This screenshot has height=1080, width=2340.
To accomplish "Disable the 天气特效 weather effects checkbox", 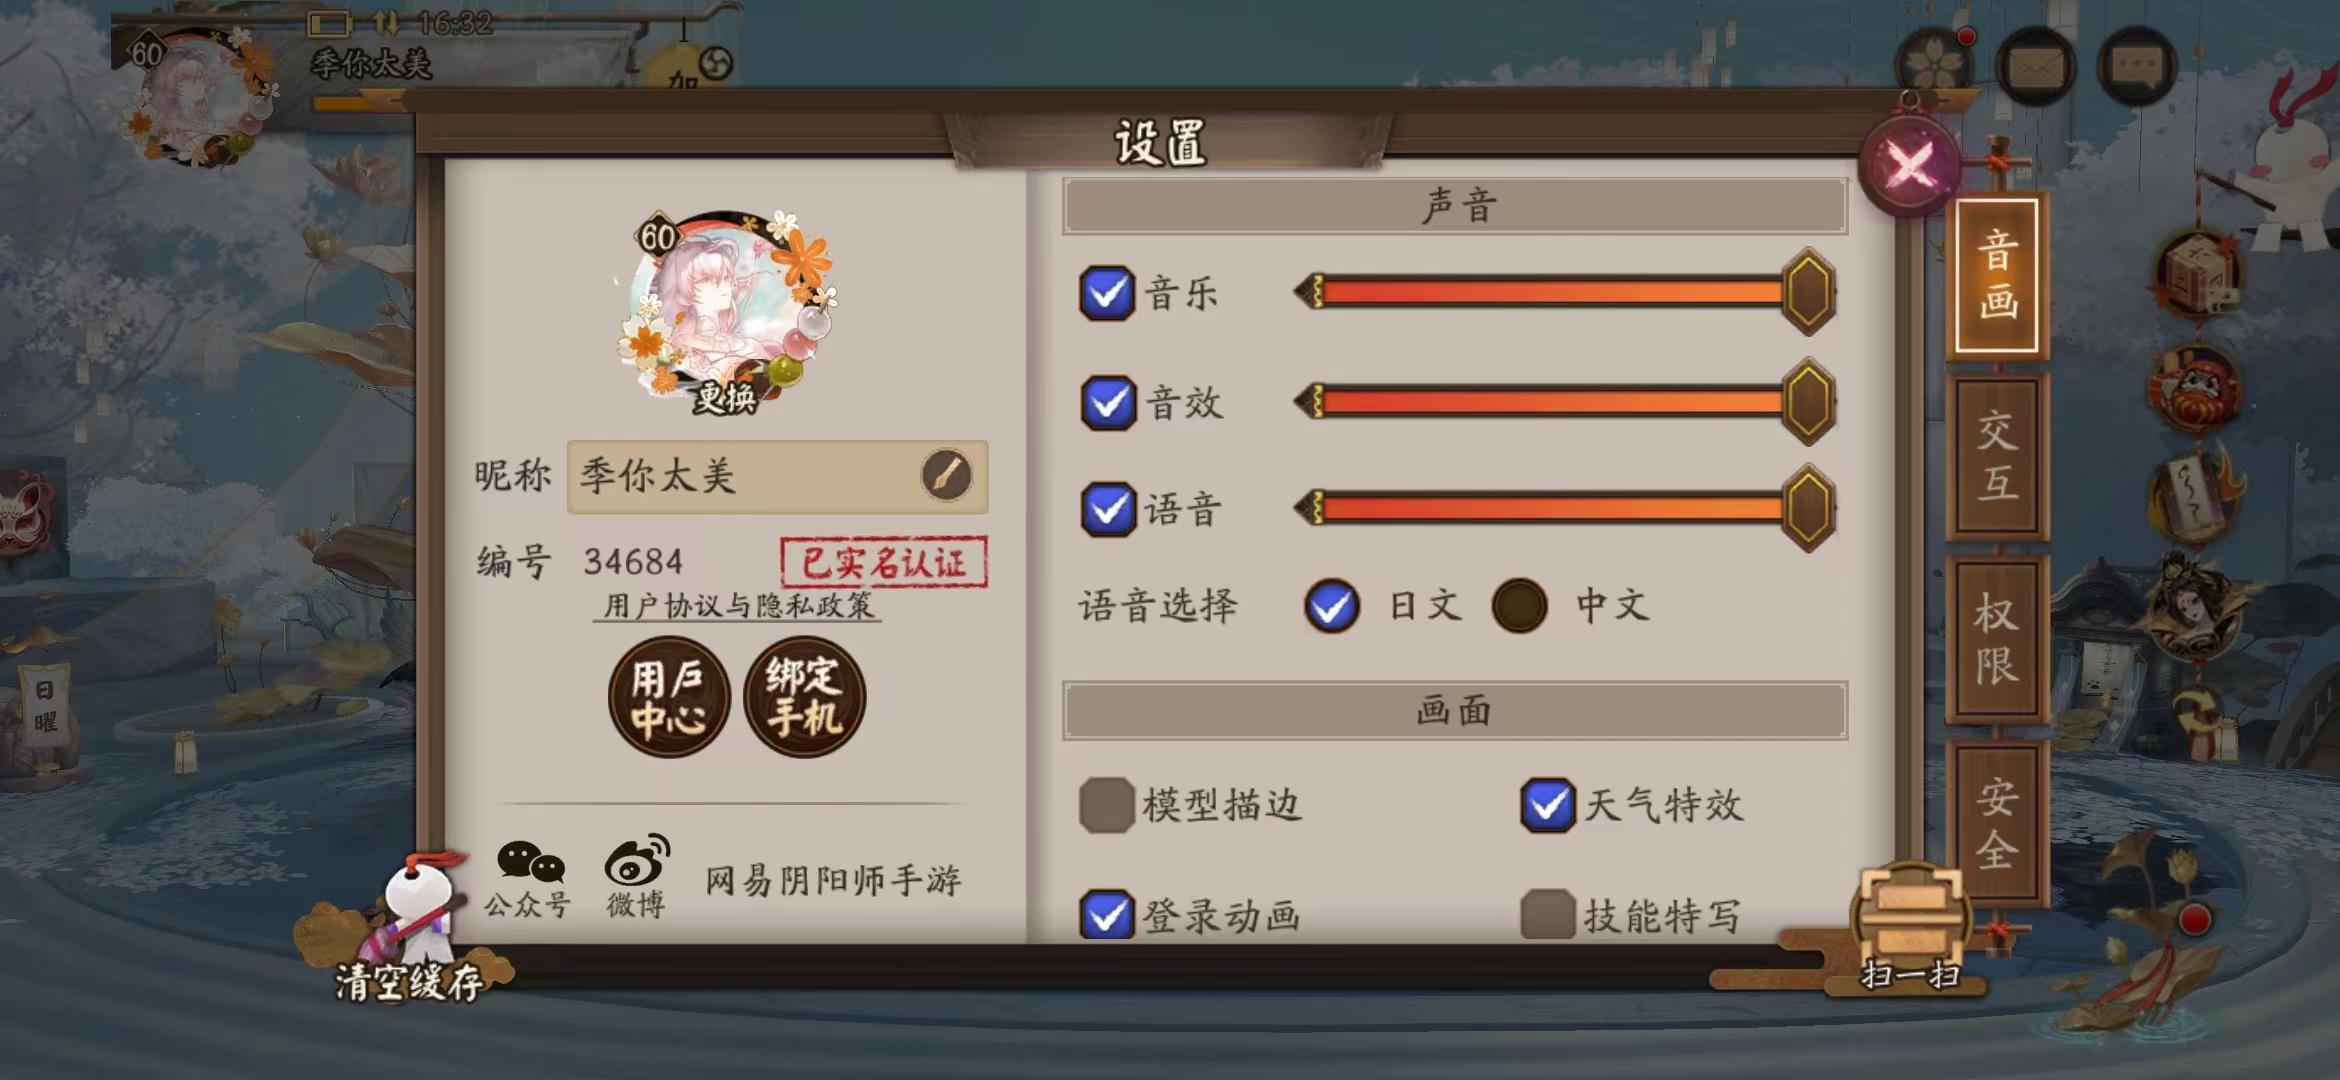I will (1547, 805).
